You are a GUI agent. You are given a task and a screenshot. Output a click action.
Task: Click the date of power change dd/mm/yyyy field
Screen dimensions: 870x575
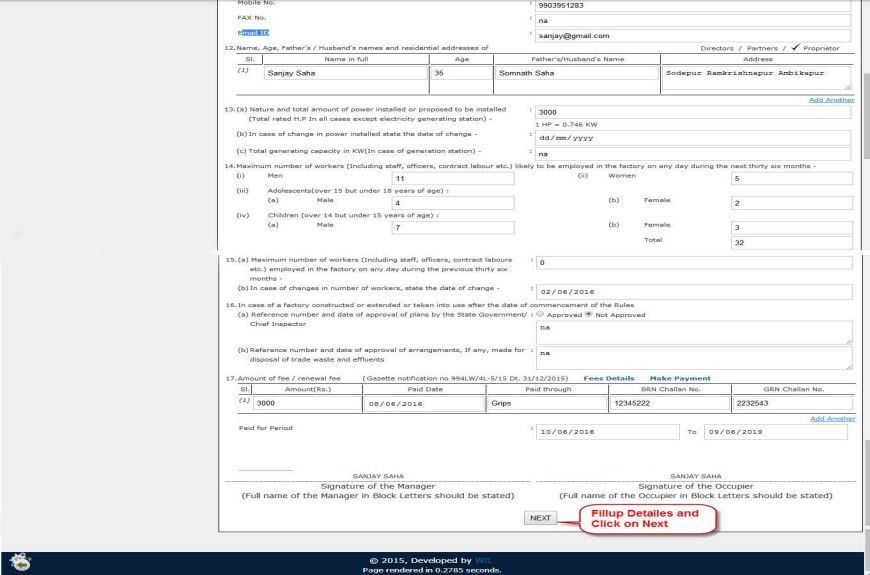pos(692,138)
